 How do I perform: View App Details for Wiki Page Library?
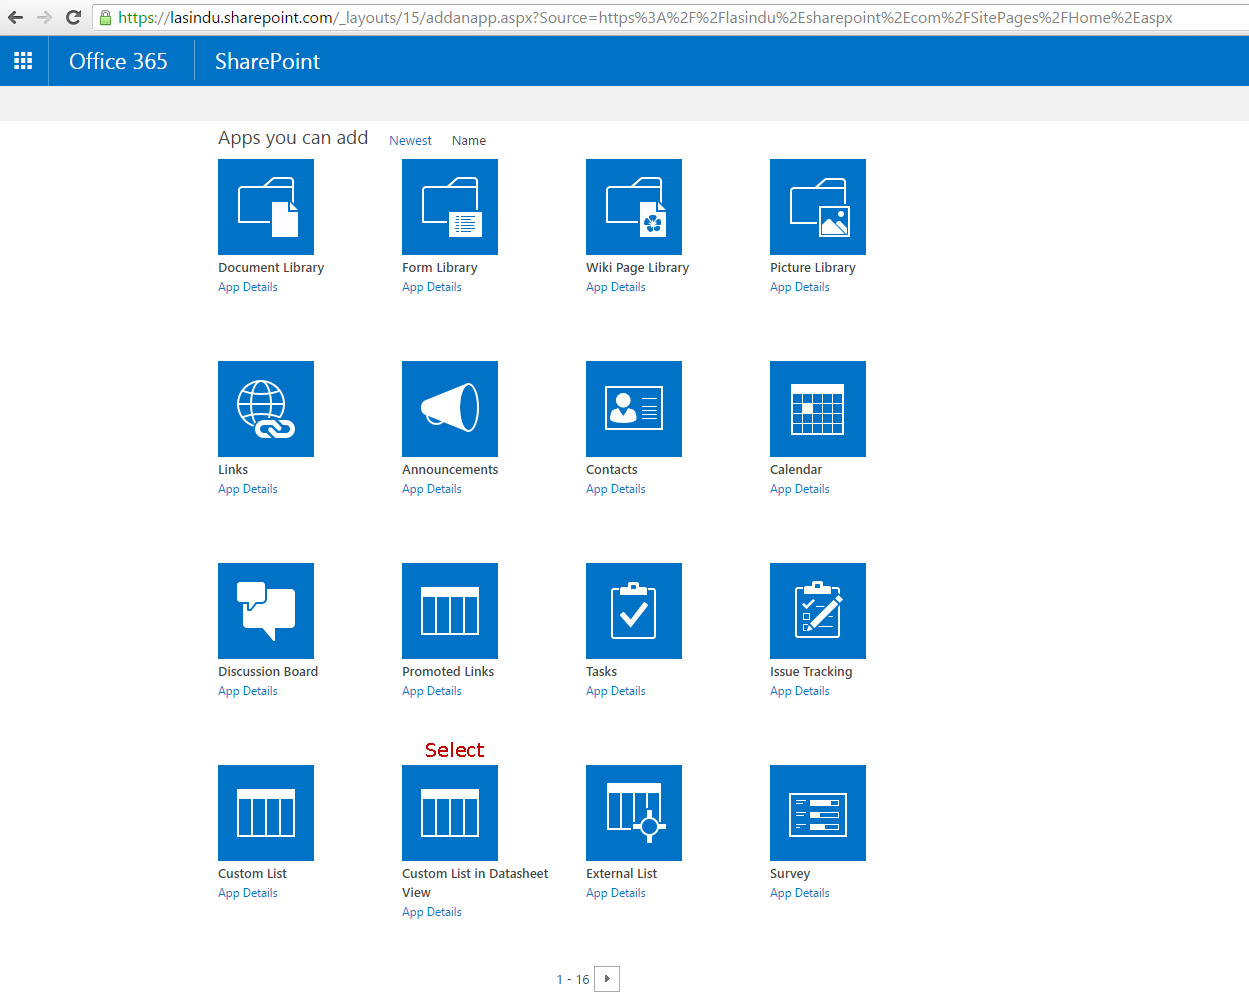(615, 287)
